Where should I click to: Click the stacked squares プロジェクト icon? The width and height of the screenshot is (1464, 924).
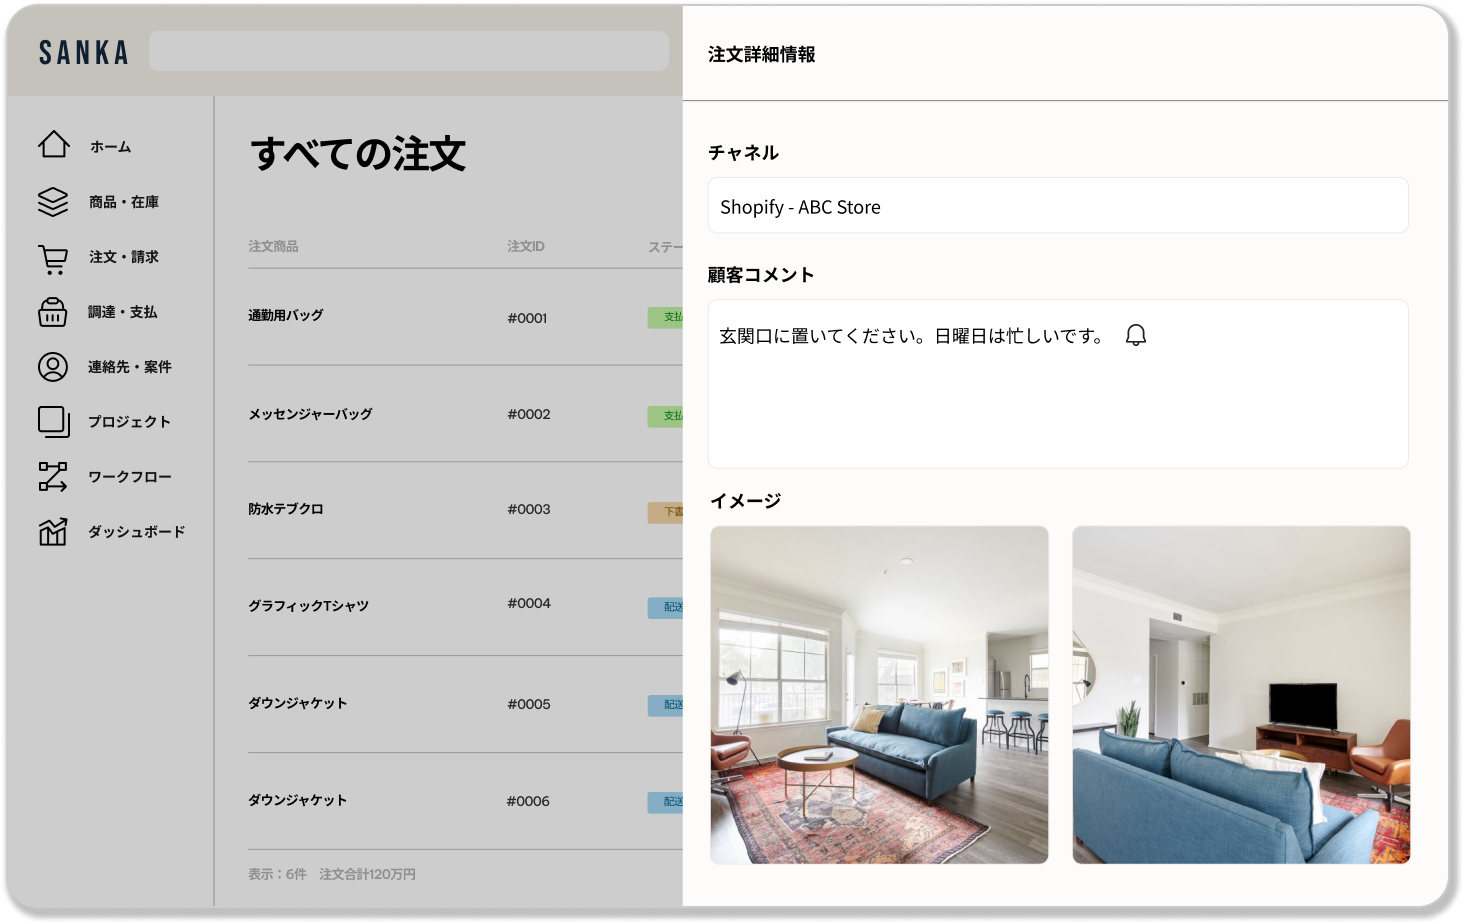pyautogui.click(x=53, y=422)
